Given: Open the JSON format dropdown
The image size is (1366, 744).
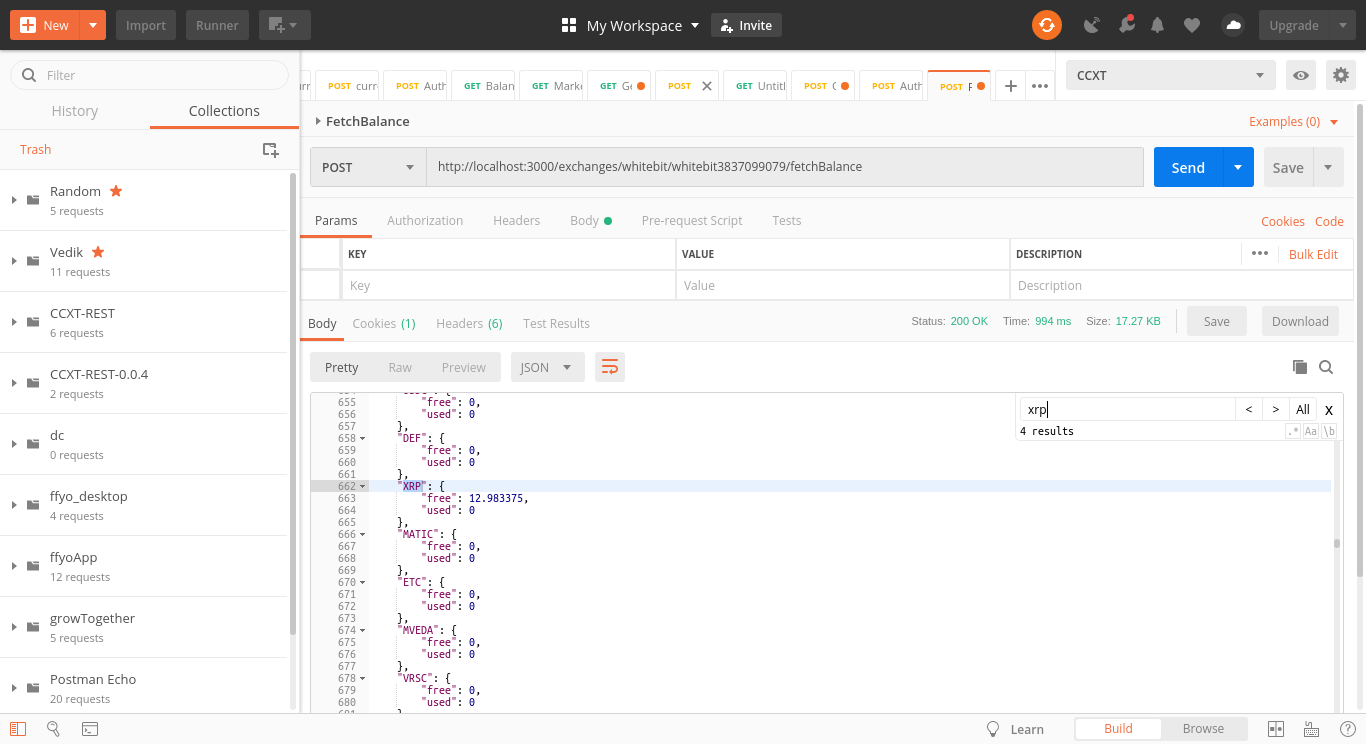Looking at the screenshot, I should pyautogui.click(x=547, y=367).
